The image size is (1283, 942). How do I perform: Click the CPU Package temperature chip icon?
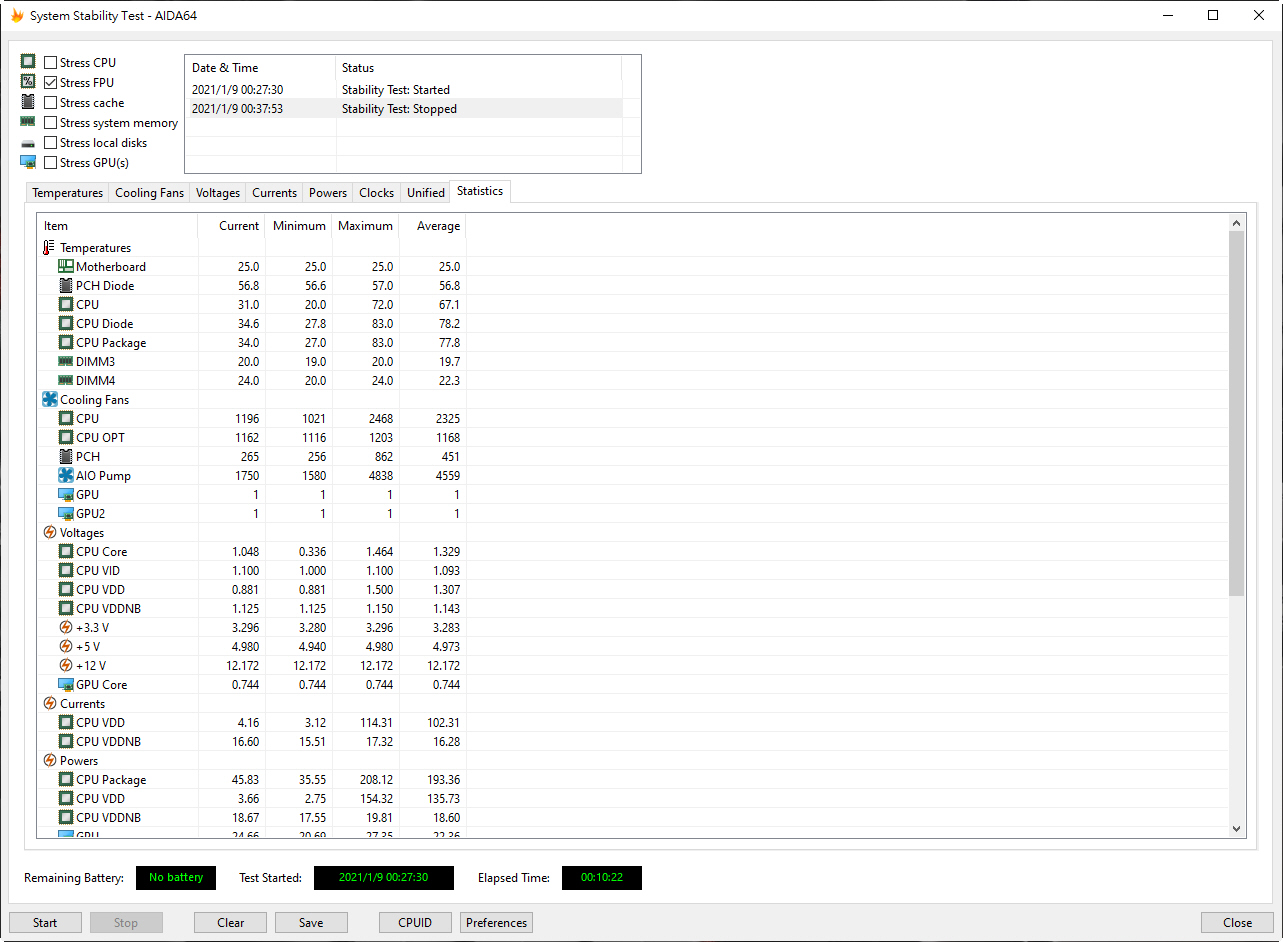[x=66, y=342]
